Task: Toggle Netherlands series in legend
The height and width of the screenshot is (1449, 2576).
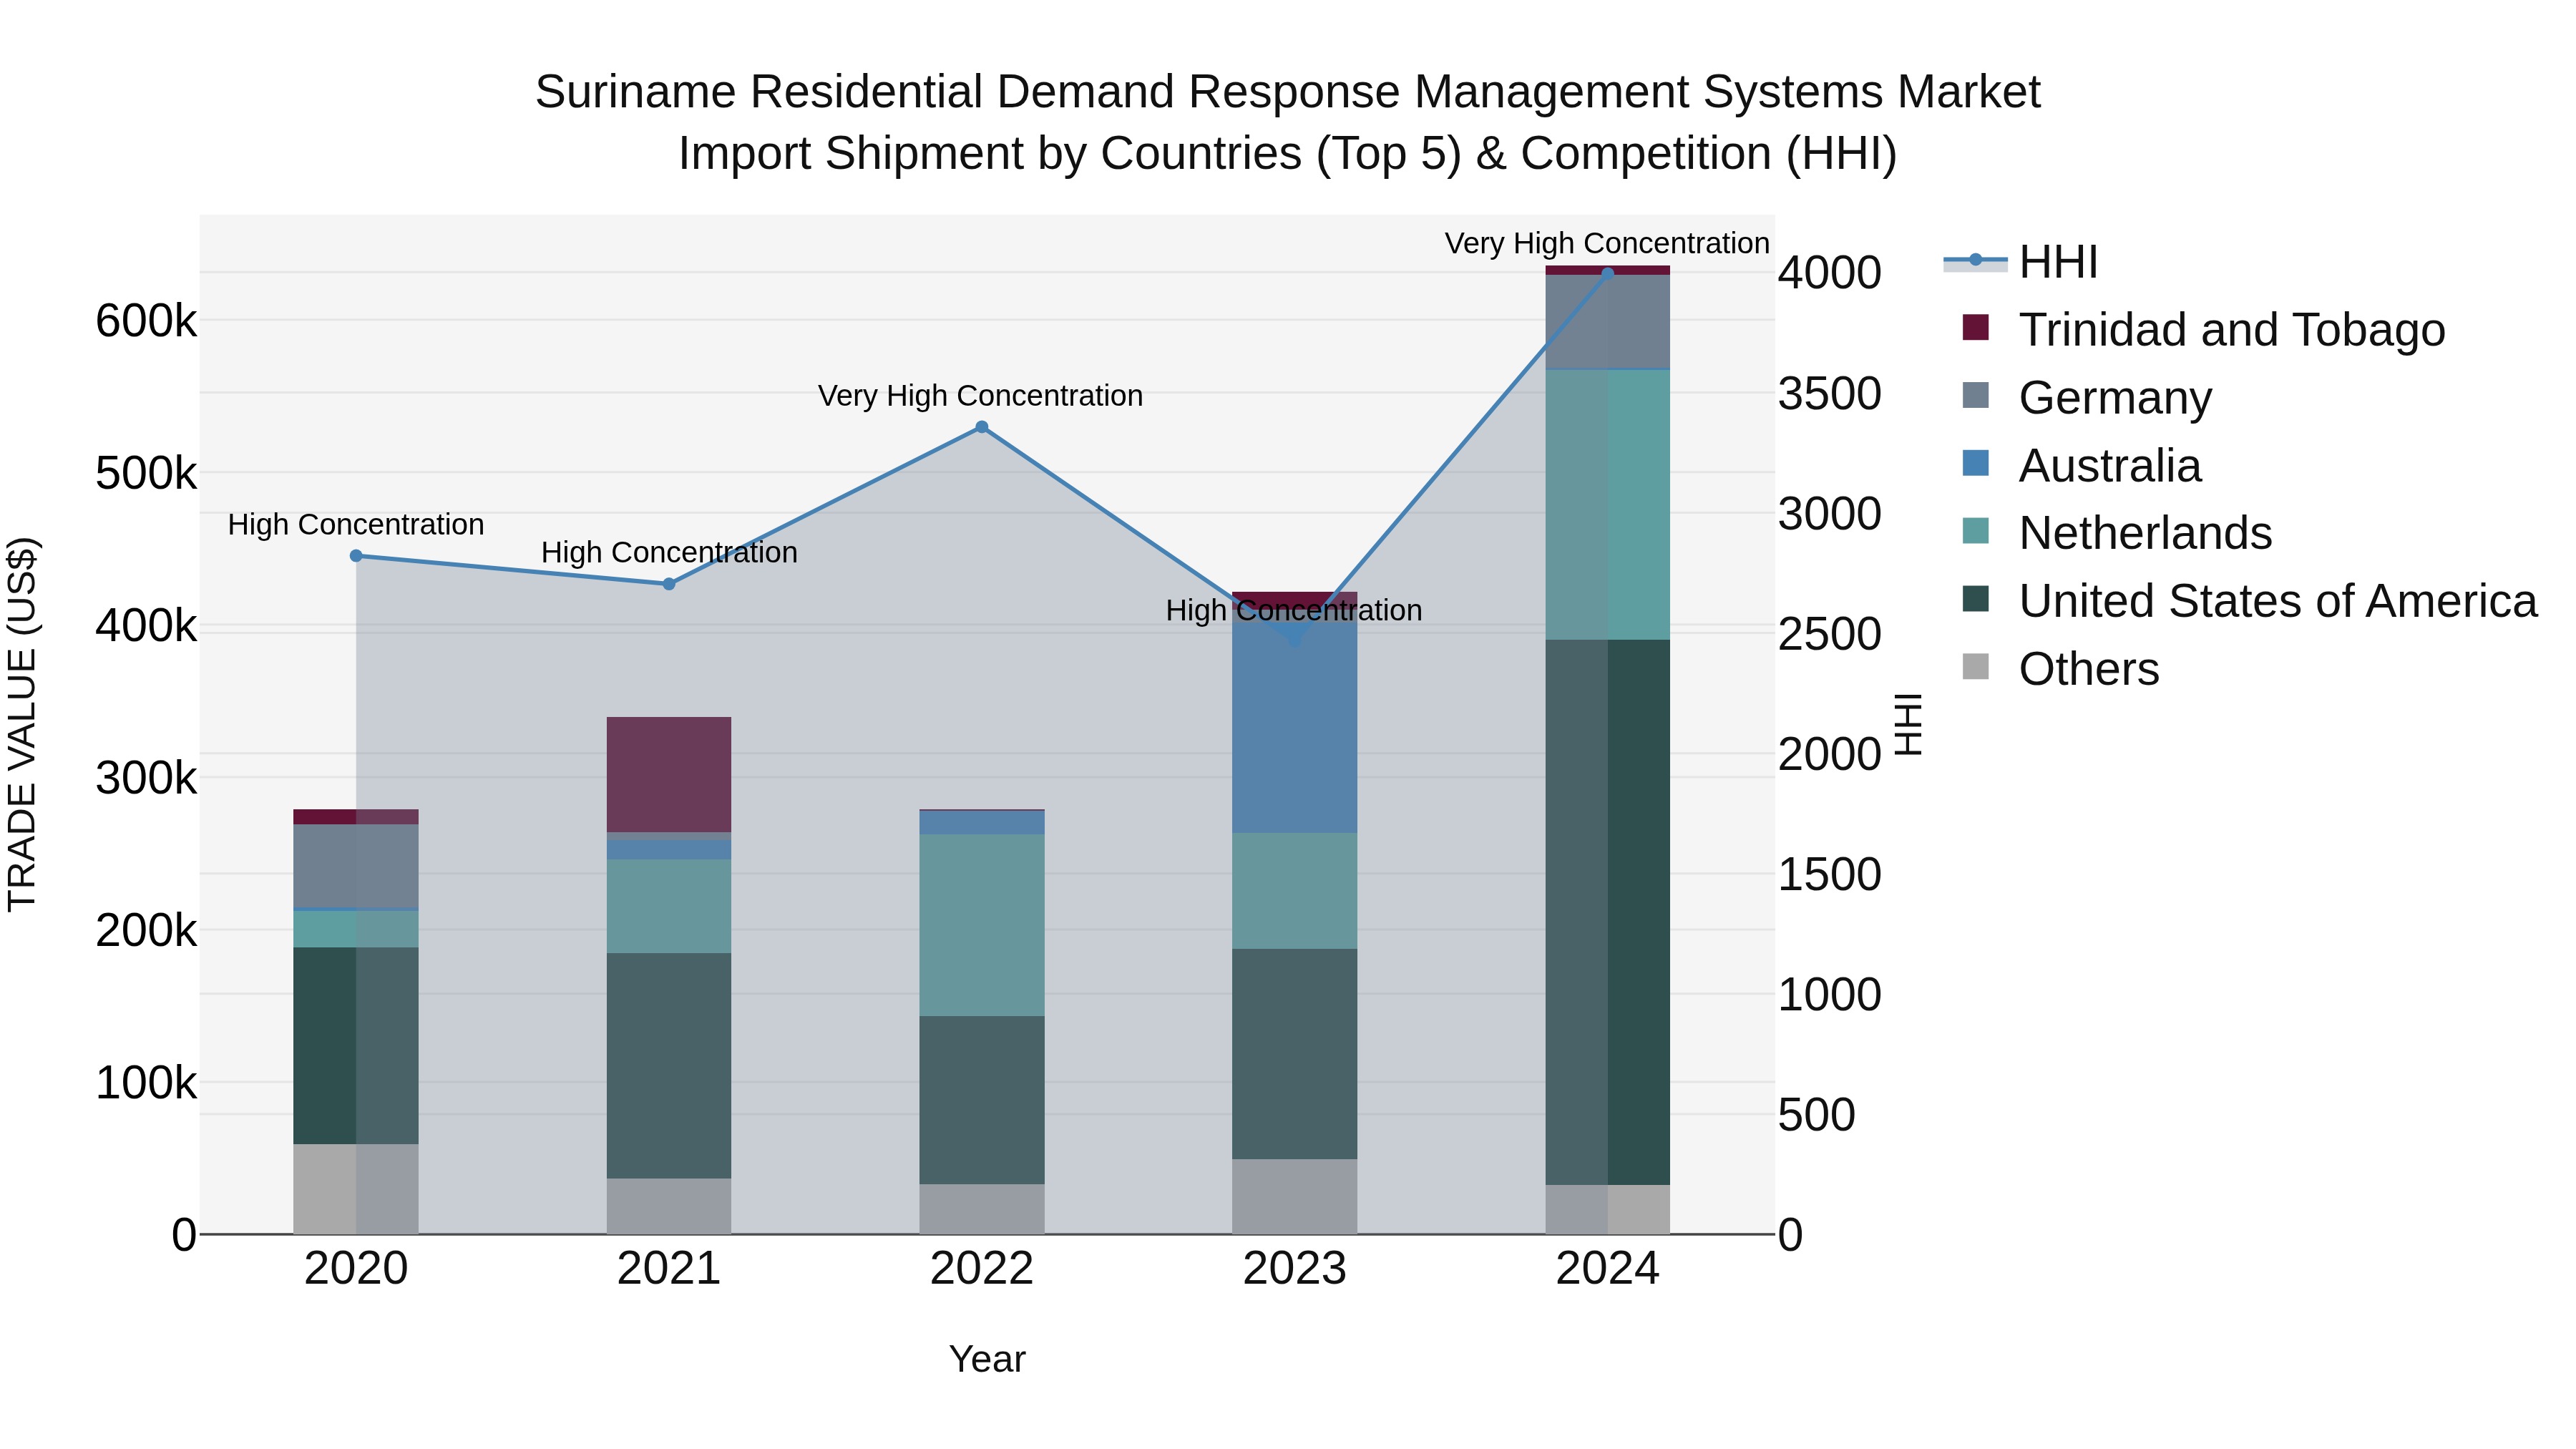Action: pos(2116,532)
